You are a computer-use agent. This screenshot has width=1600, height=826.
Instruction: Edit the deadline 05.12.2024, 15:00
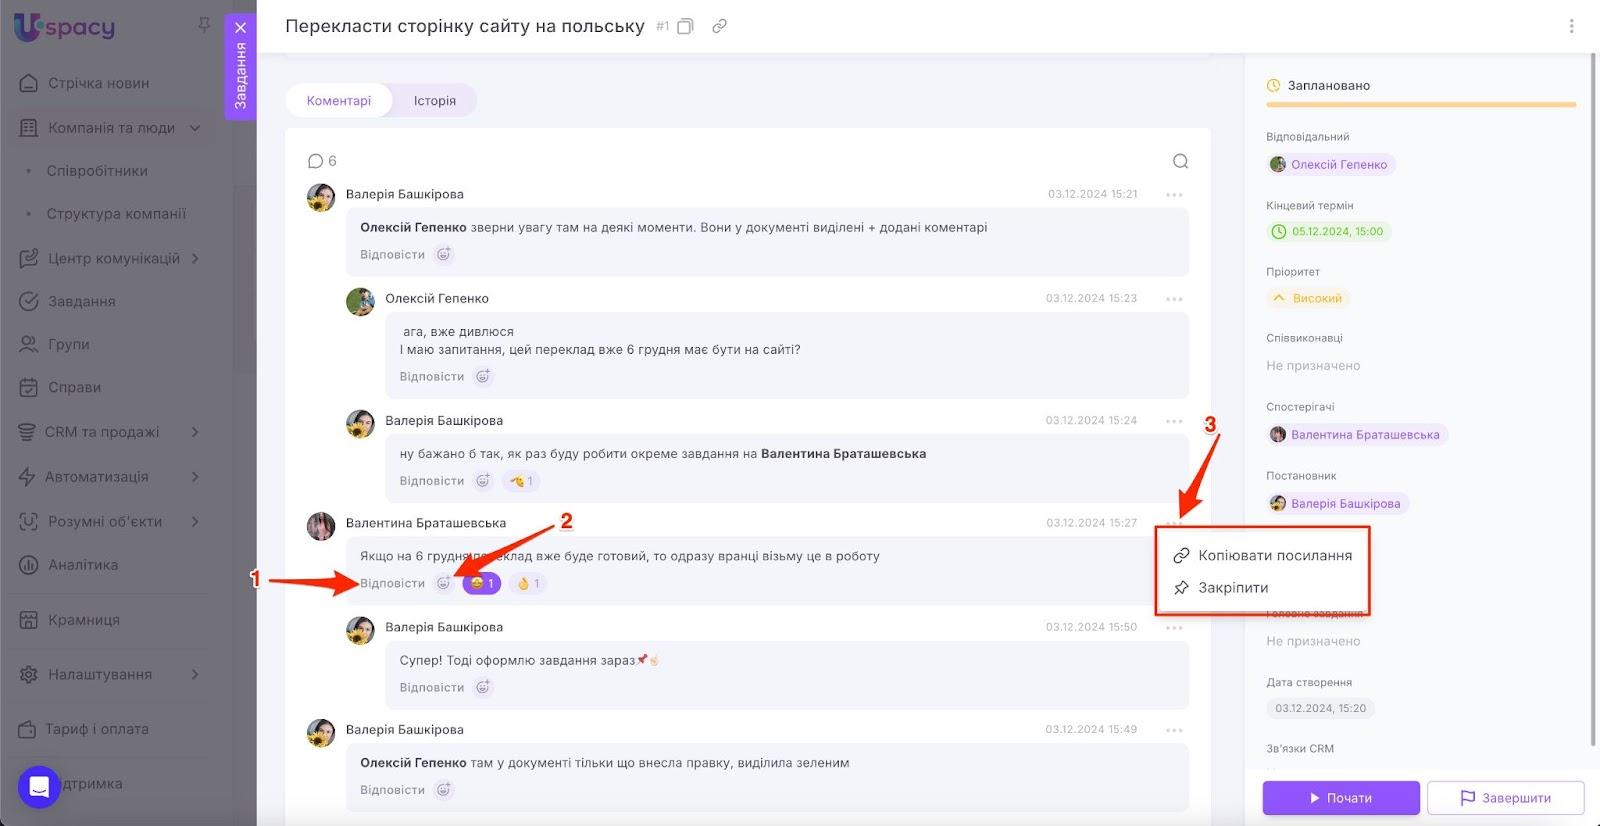[x=1328, y=232]
